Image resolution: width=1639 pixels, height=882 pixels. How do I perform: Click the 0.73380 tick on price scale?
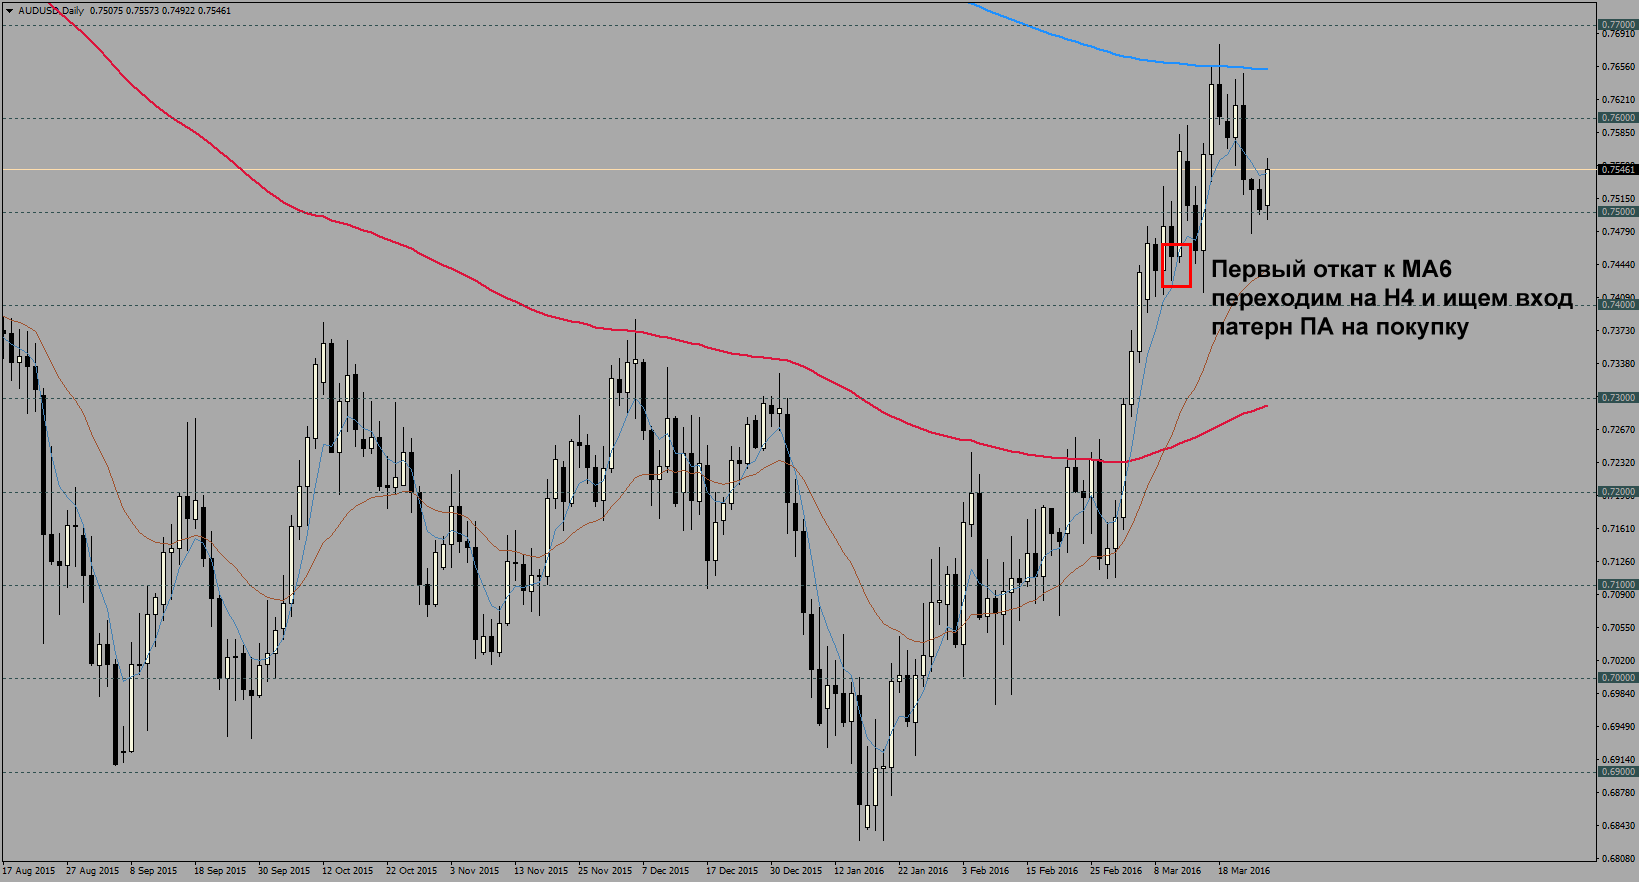point(1618,364)
